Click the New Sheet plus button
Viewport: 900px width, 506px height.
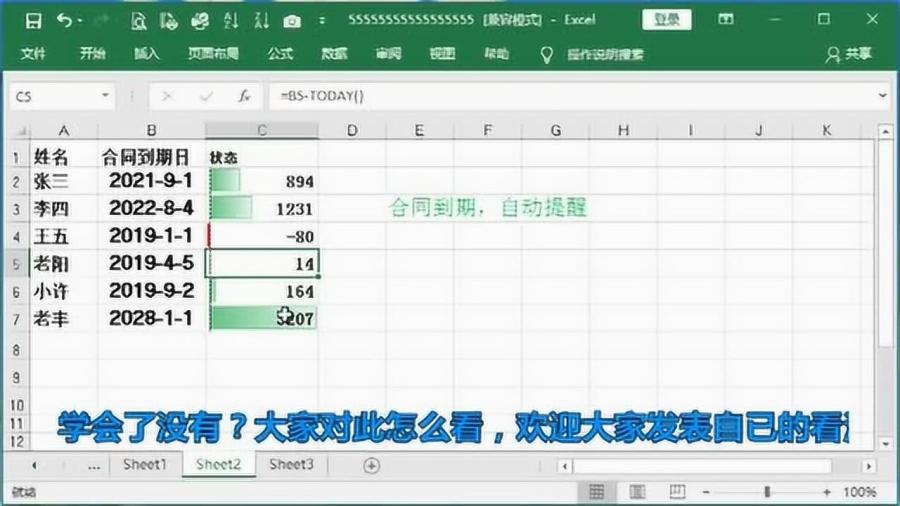pos(371,465)
